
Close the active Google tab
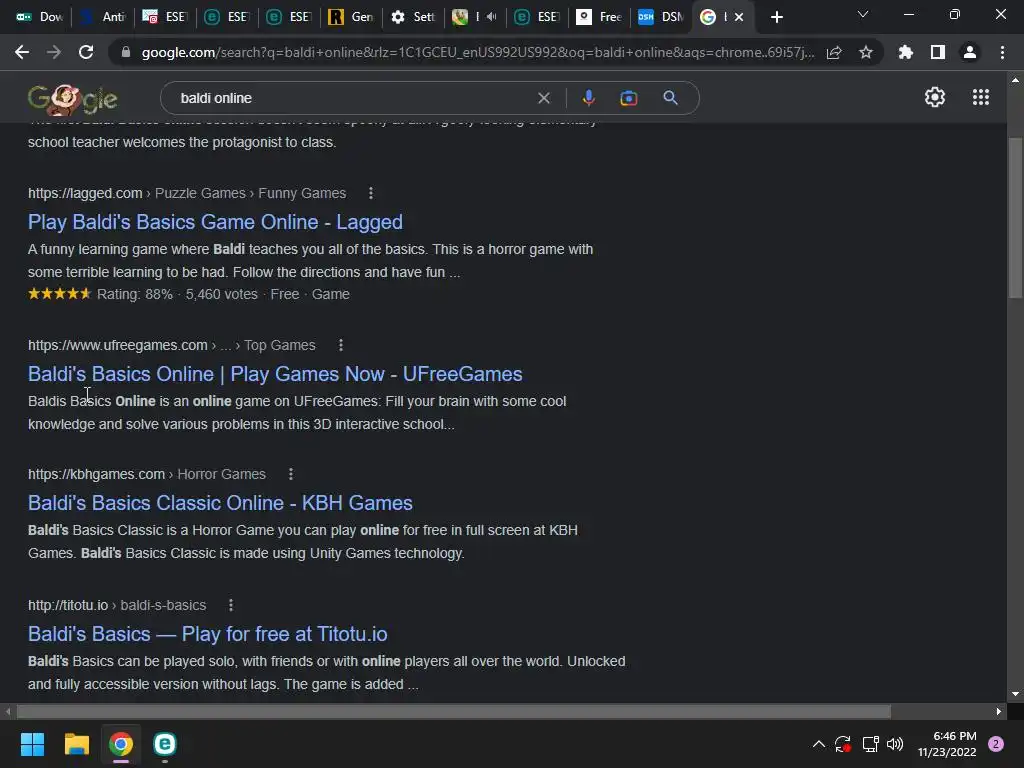(739, 17)
